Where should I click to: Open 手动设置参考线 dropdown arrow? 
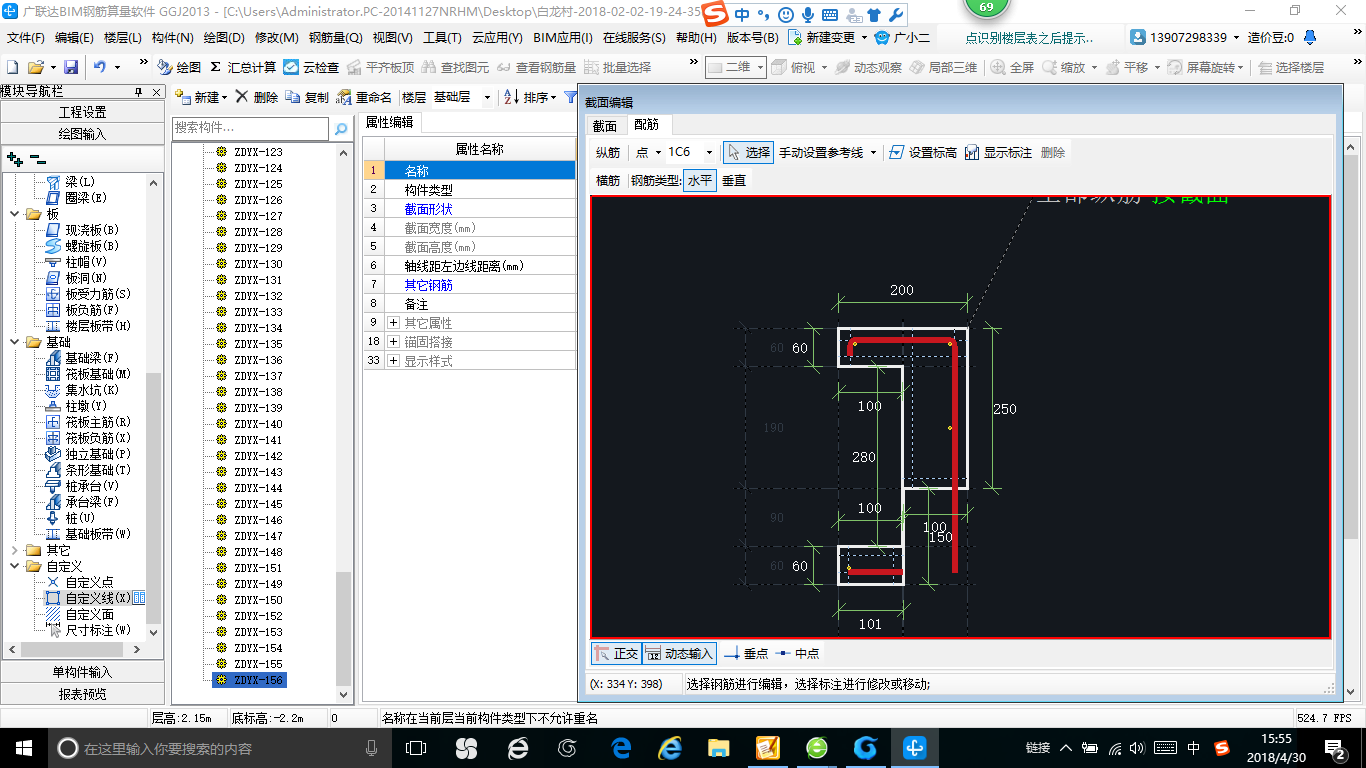tap(873, 153)
